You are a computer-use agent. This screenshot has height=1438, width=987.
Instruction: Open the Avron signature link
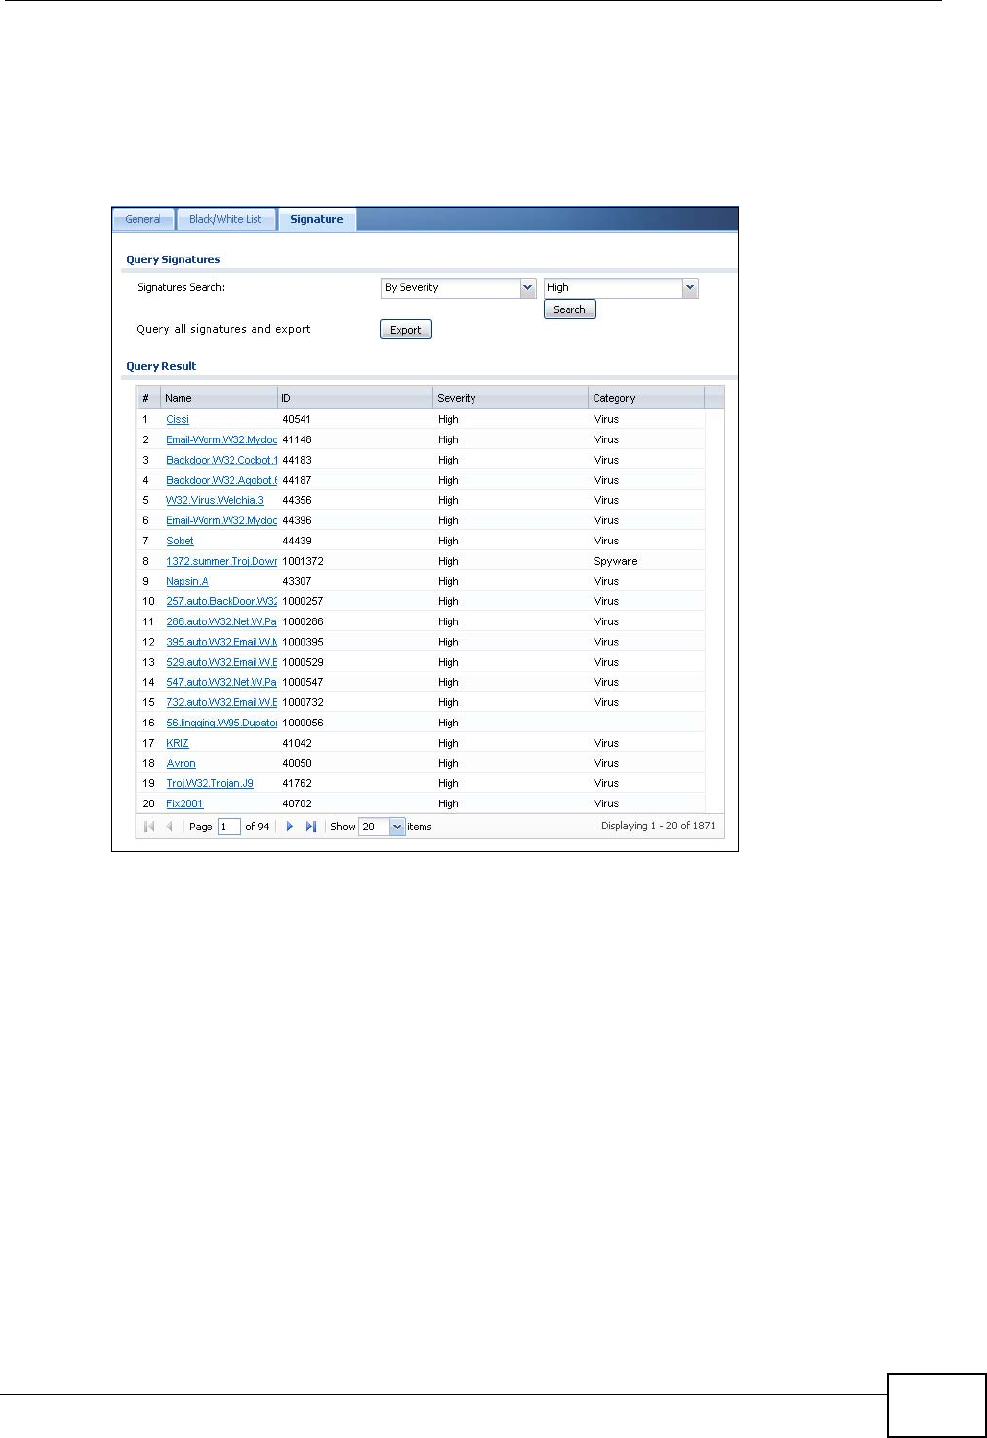click(181, 763)
